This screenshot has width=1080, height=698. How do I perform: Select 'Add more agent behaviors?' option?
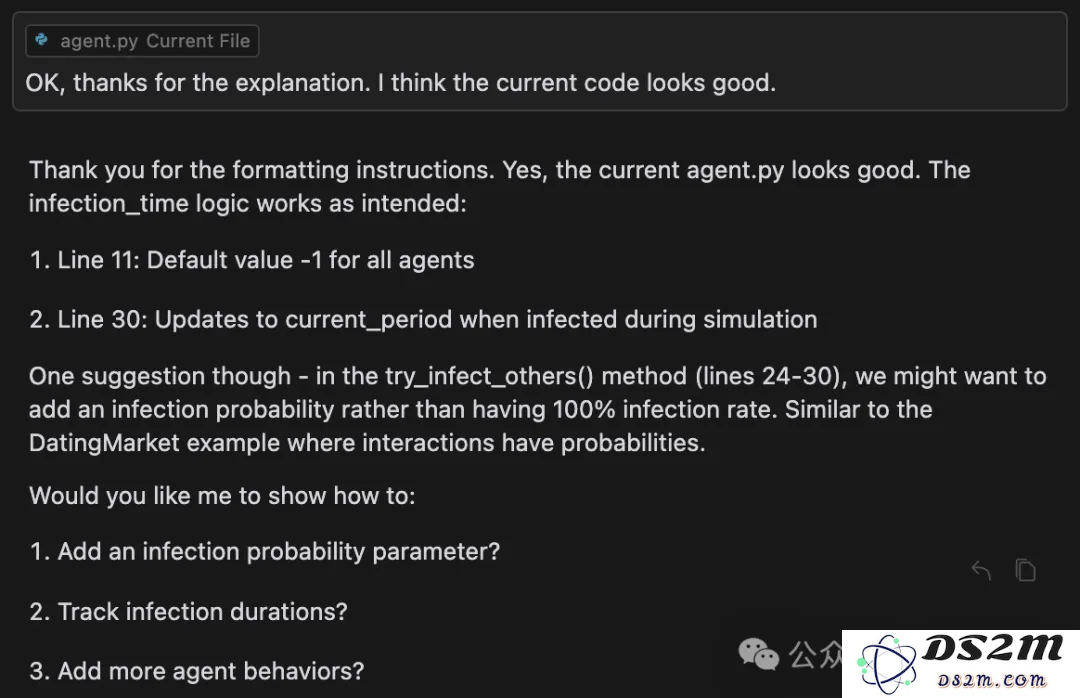(196, 670)
